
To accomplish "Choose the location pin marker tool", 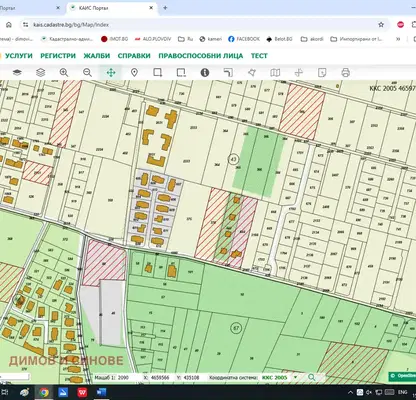I will (134, 72).
